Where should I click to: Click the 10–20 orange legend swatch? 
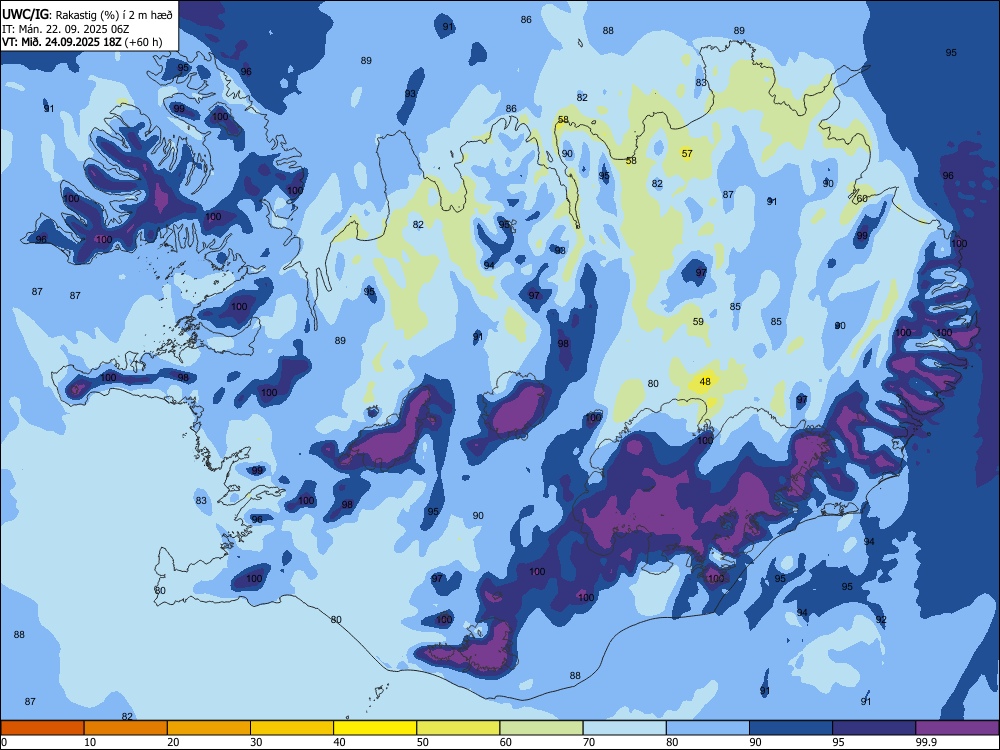click(x=126, y=728)
